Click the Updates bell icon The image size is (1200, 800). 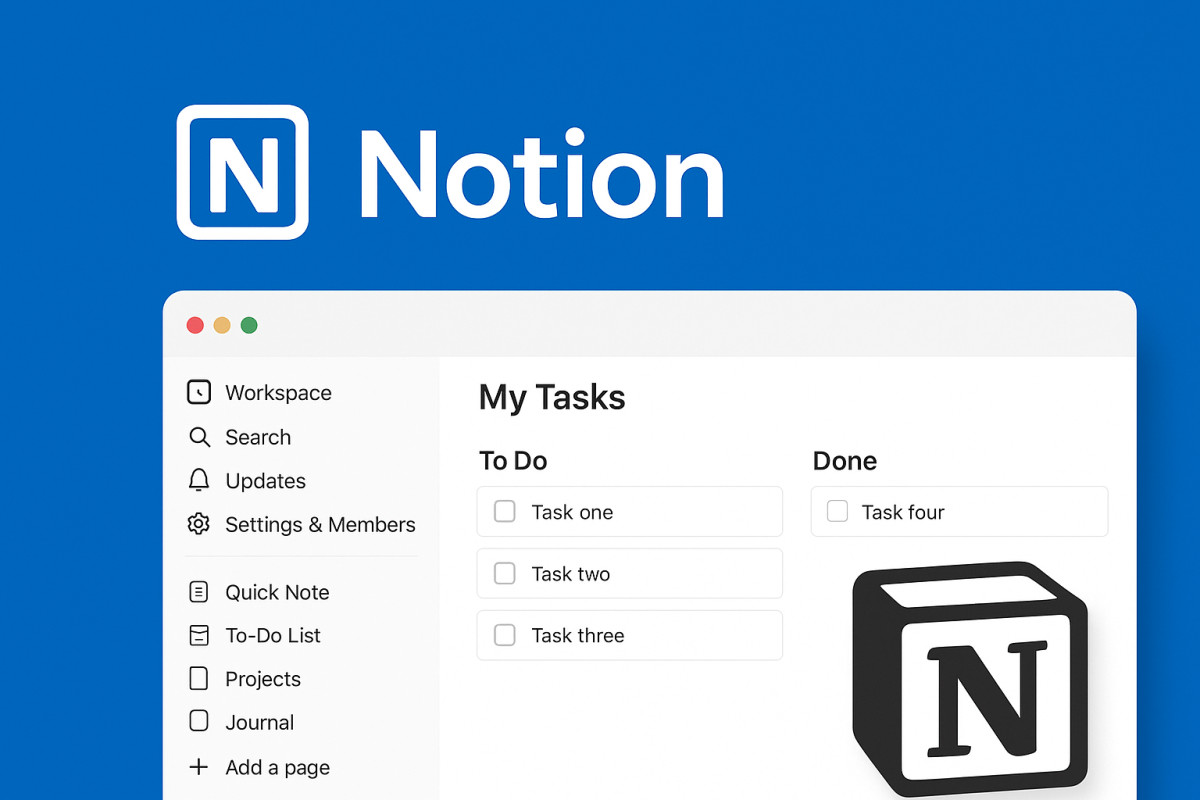coord(199,481)
